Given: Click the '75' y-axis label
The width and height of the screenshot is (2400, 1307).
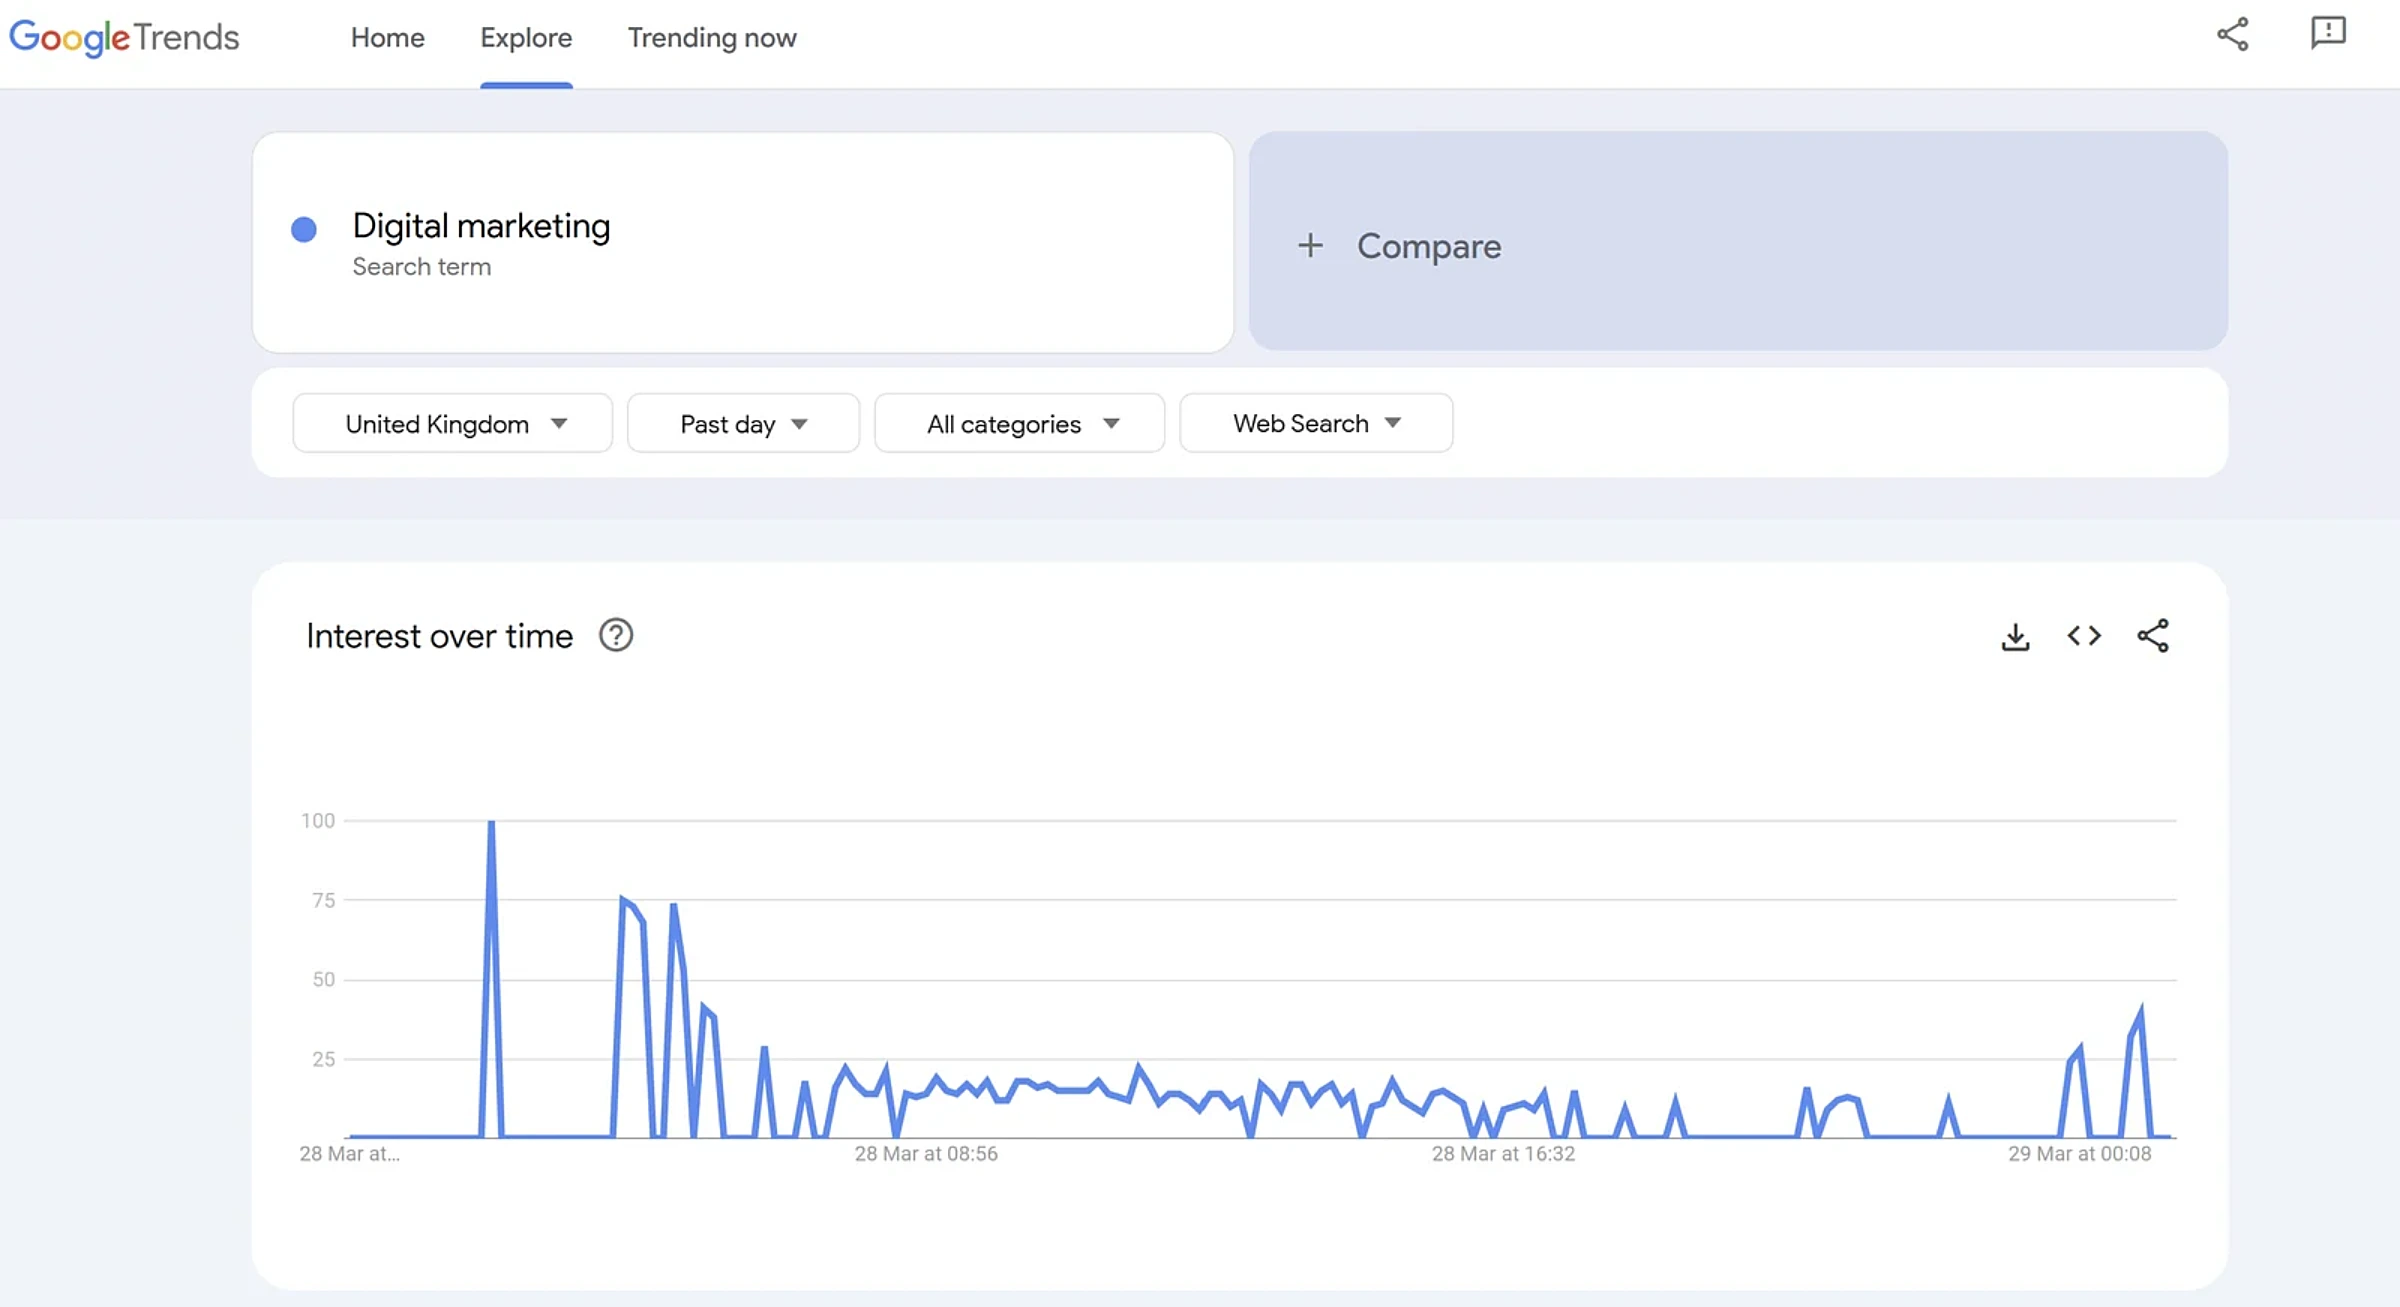Looking at the screenshot, I should click(323, 900).
